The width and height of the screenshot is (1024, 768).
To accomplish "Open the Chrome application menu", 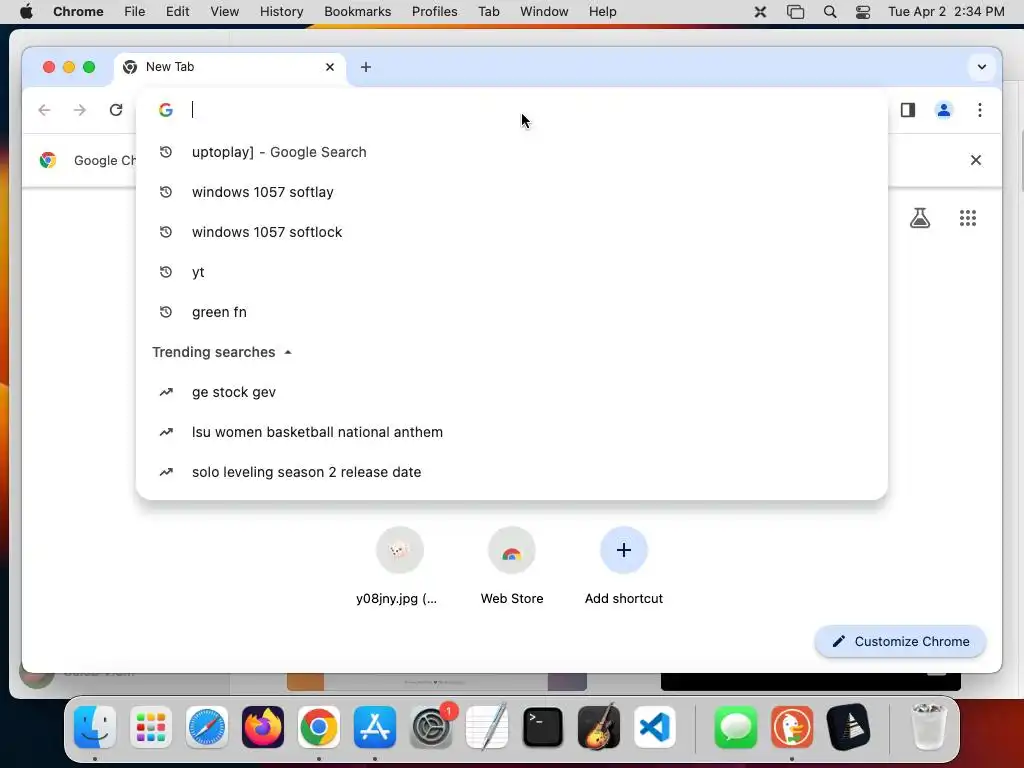I will click(x=78, y=12).
